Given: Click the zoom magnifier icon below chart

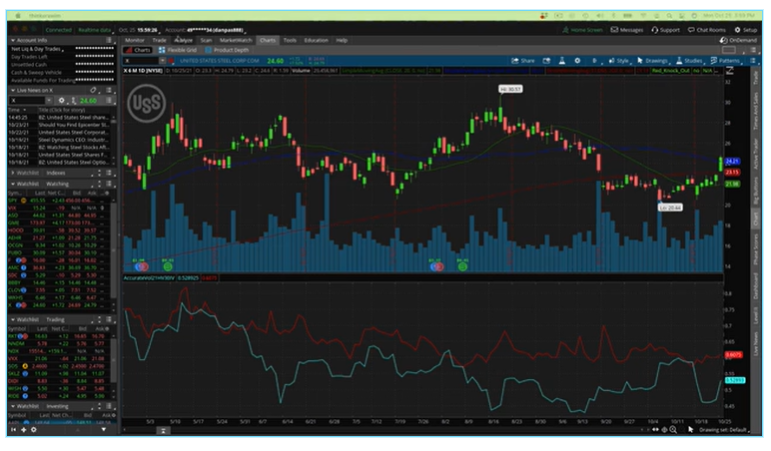Looking at the screenshot, I should tap(673, 429).
